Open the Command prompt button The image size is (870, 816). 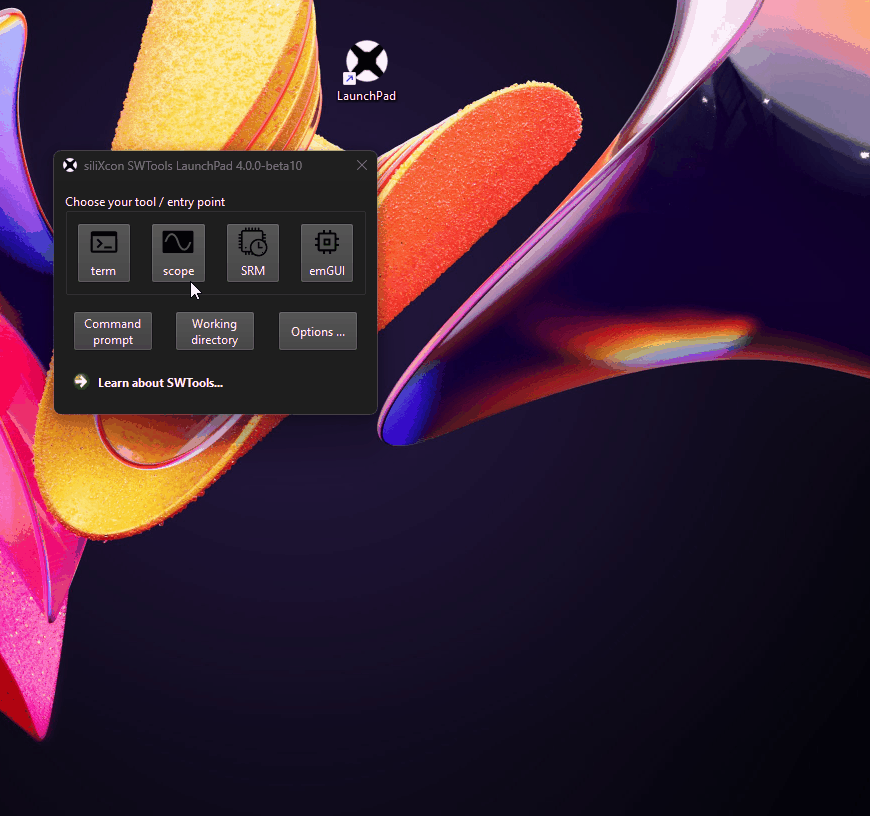113,331
